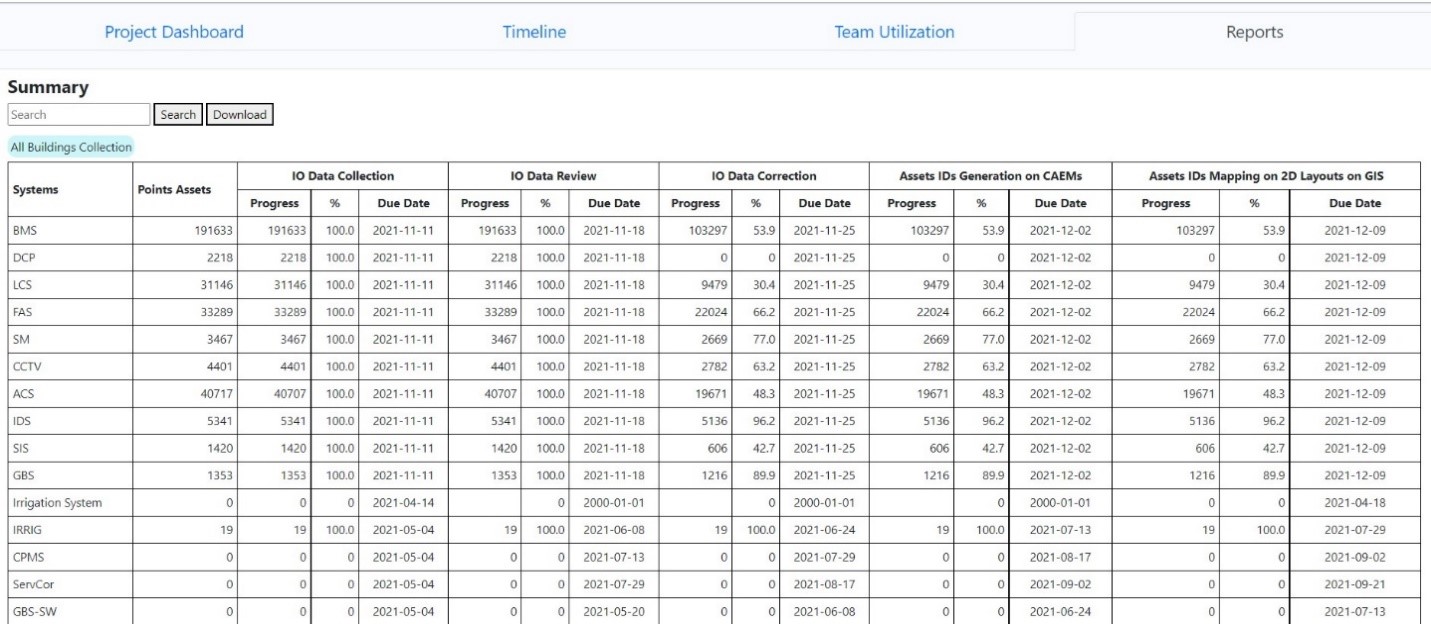The height and width of the screenshot is (624, 1431).
Task: Click the IO Data Correction group header
Action: pos(764,176)
